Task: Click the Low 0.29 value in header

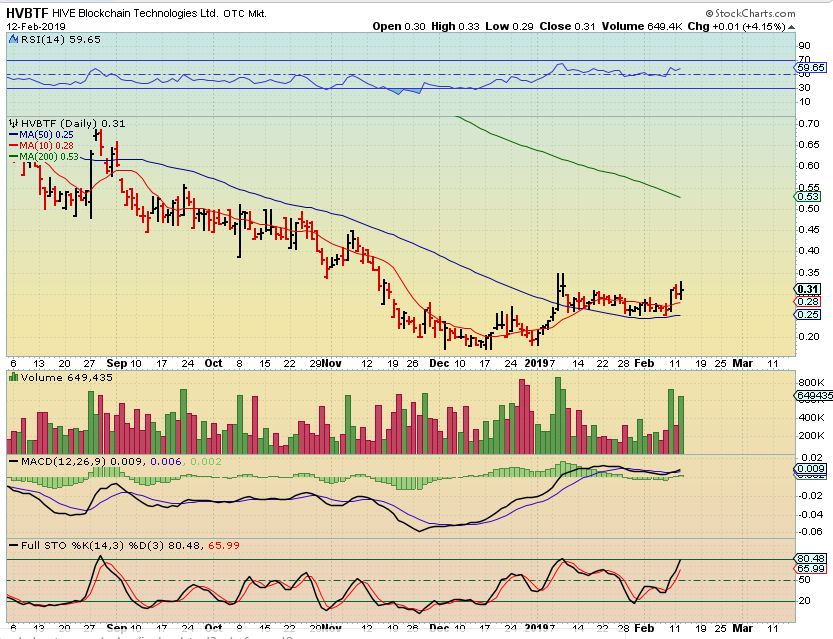Action: point(509,27)
